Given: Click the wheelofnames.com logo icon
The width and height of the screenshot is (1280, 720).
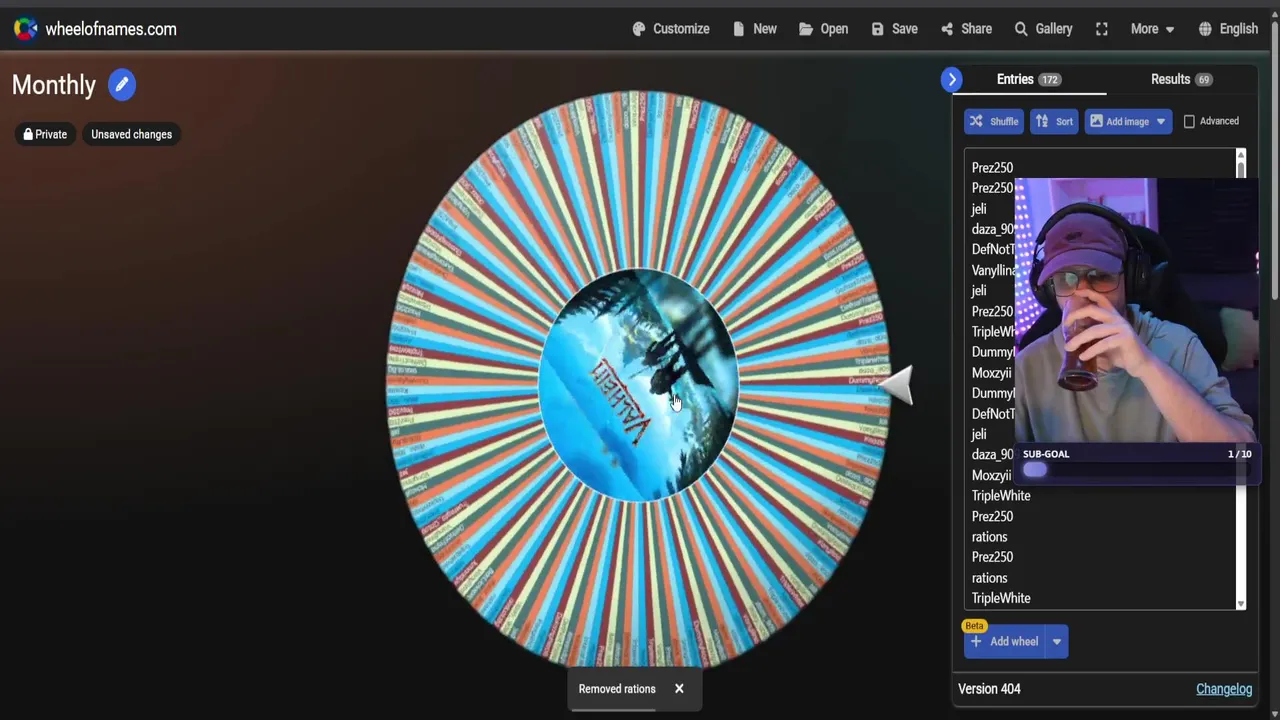Looking at the screenshot, I should coord(25,29).
